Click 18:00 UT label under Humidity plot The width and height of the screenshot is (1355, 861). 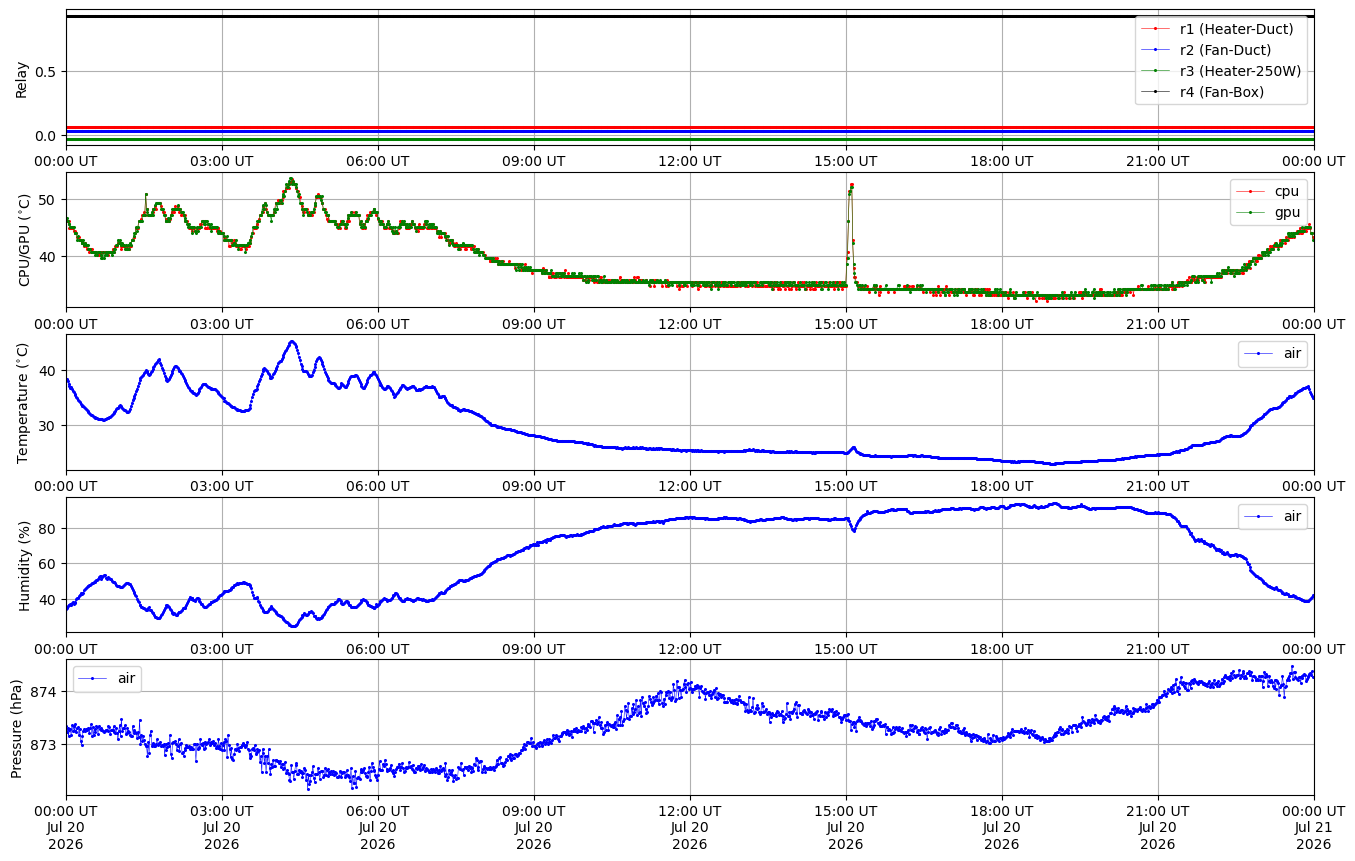pyautogui.click(x=1002, y=649)
